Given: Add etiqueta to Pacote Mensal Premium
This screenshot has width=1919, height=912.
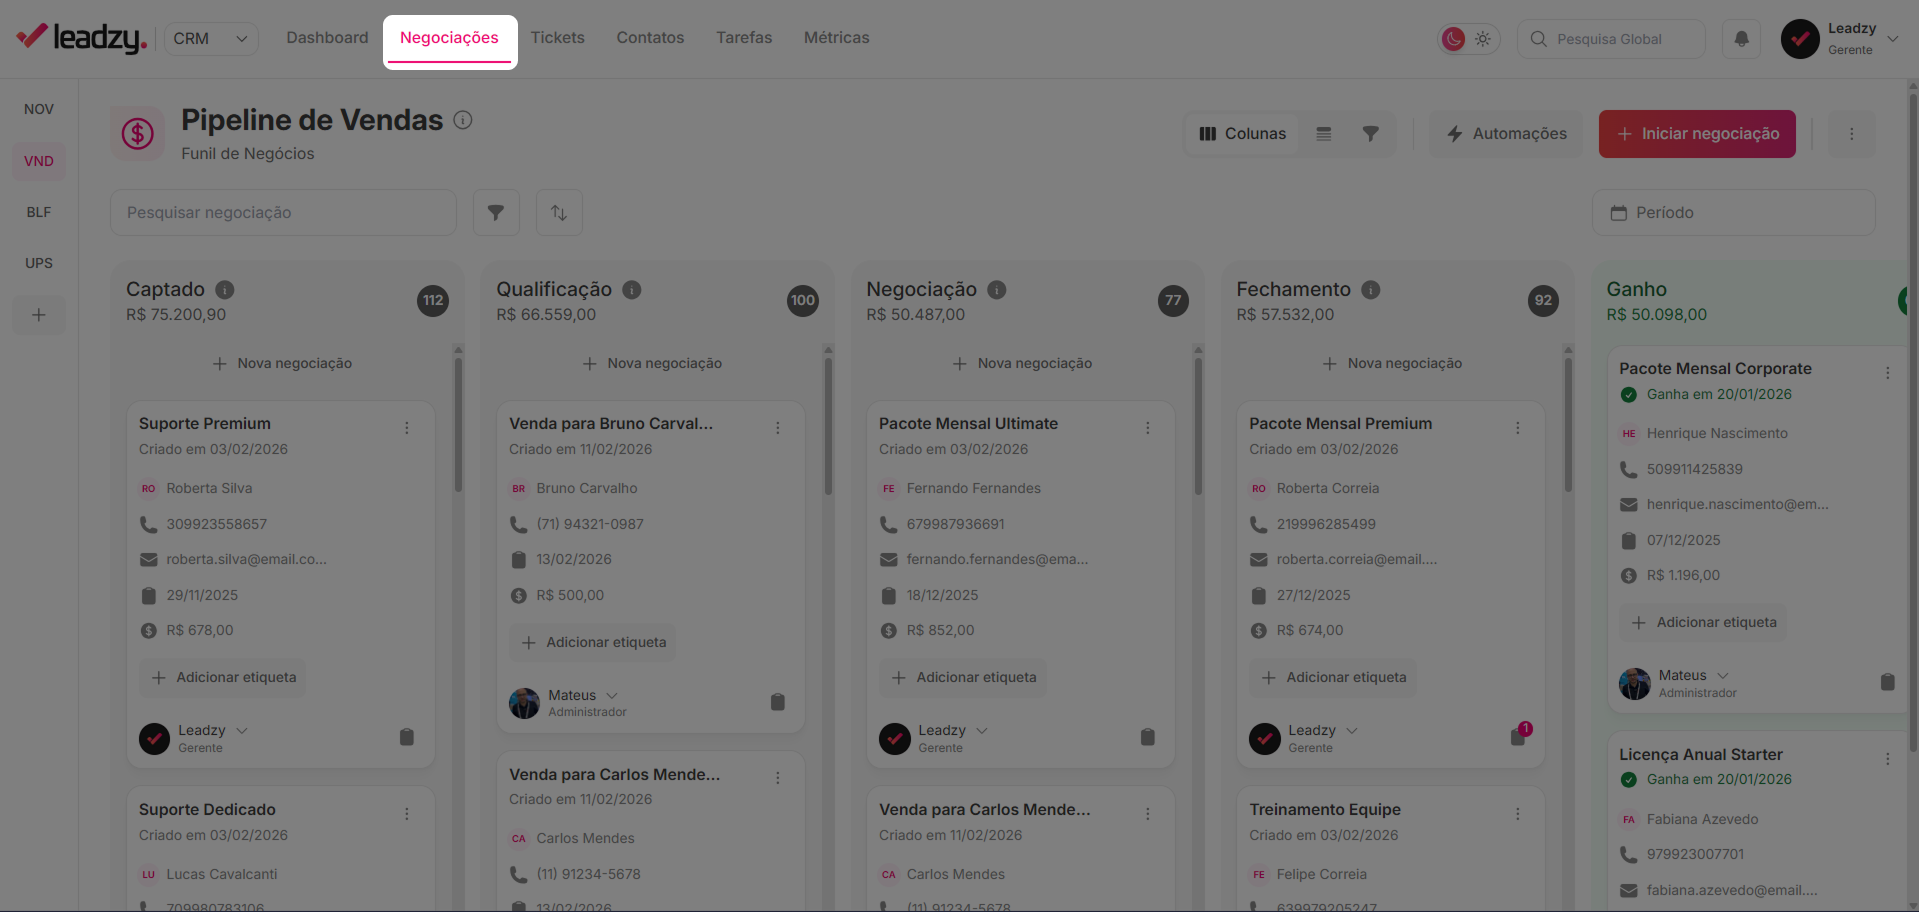Looking at the screenshot, I should 1333,678.
